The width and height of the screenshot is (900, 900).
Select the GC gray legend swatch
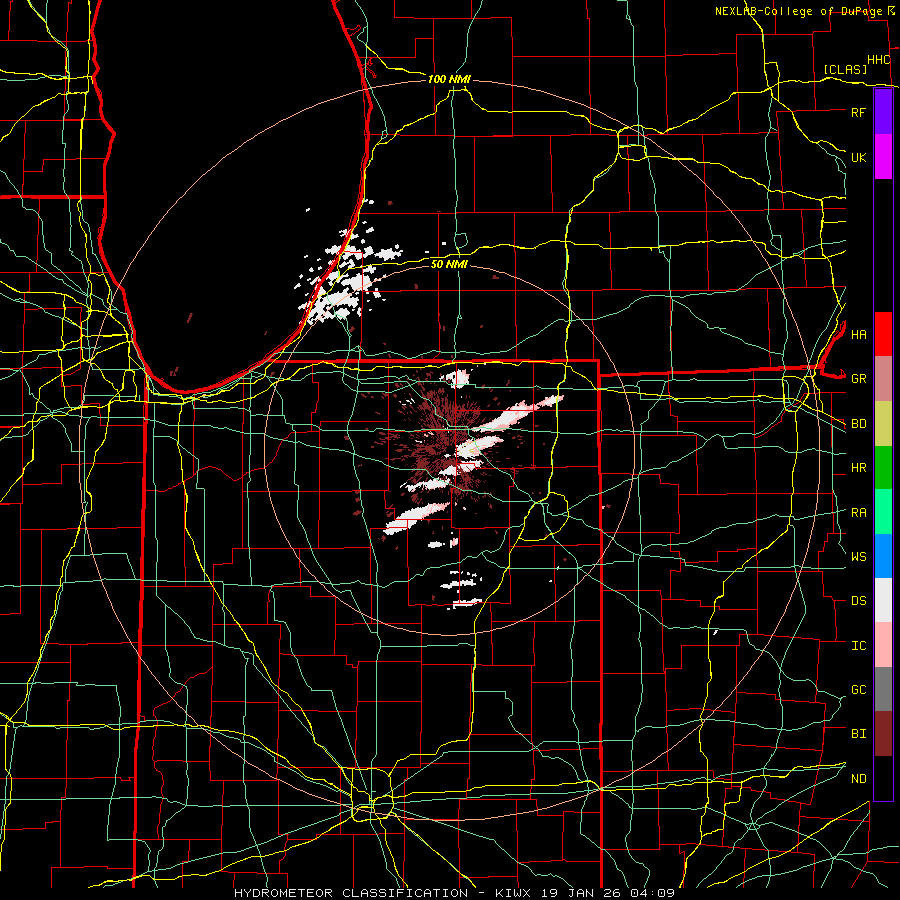click(x=883, y=689)
